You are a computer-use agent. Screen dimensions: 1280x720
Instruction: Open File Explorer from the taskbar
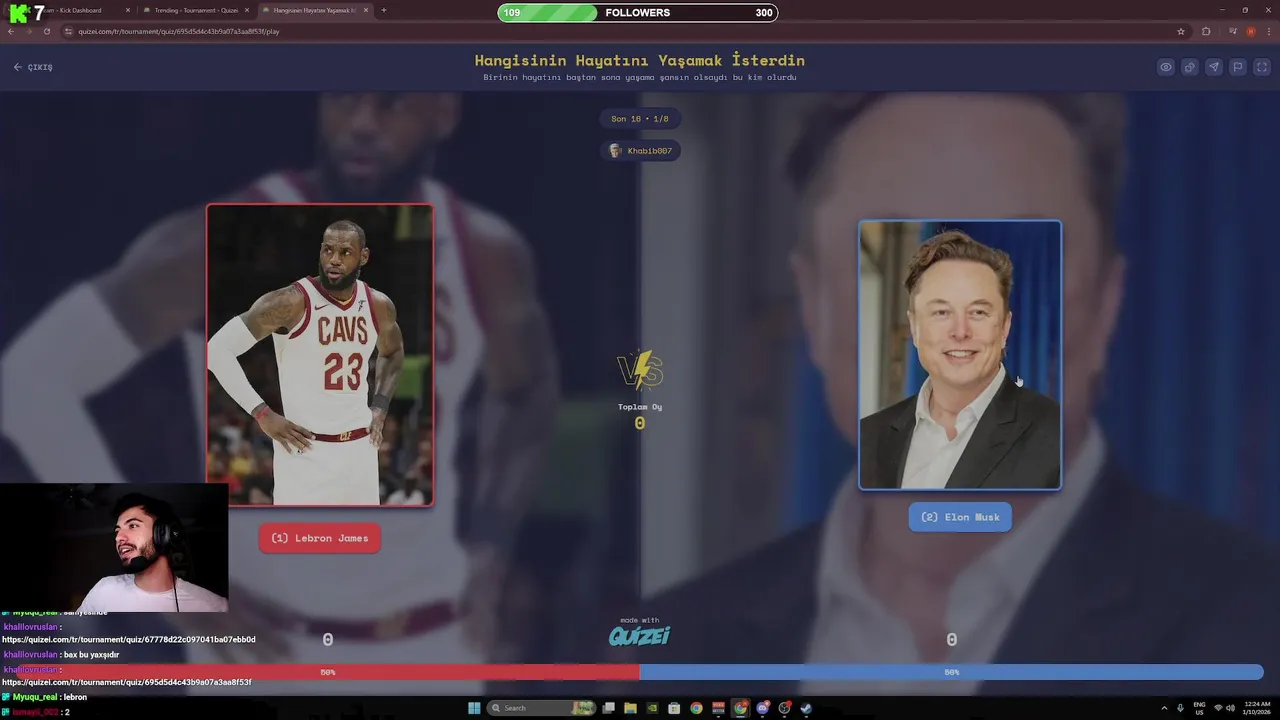pos(630,708)
